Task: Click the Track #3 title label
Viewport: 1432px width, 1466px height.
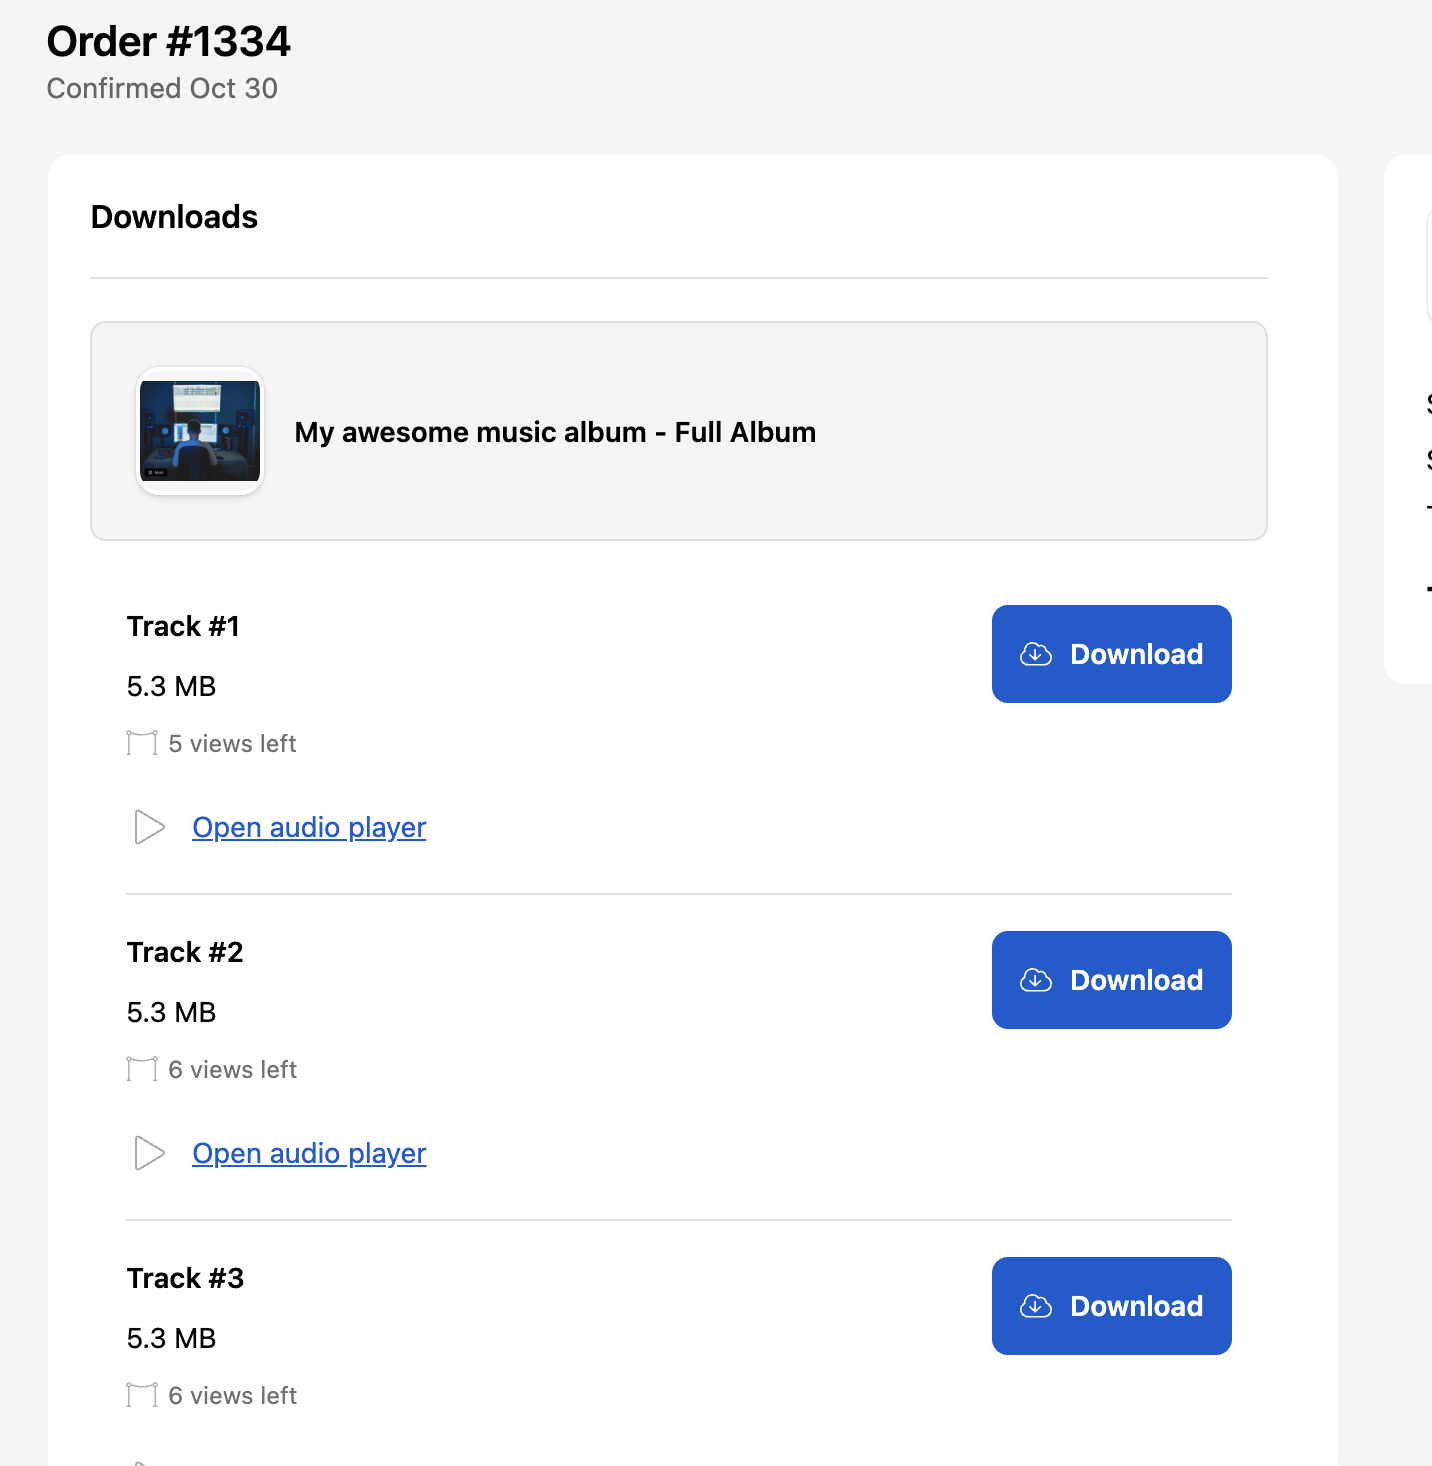Action: [185, 1278]
